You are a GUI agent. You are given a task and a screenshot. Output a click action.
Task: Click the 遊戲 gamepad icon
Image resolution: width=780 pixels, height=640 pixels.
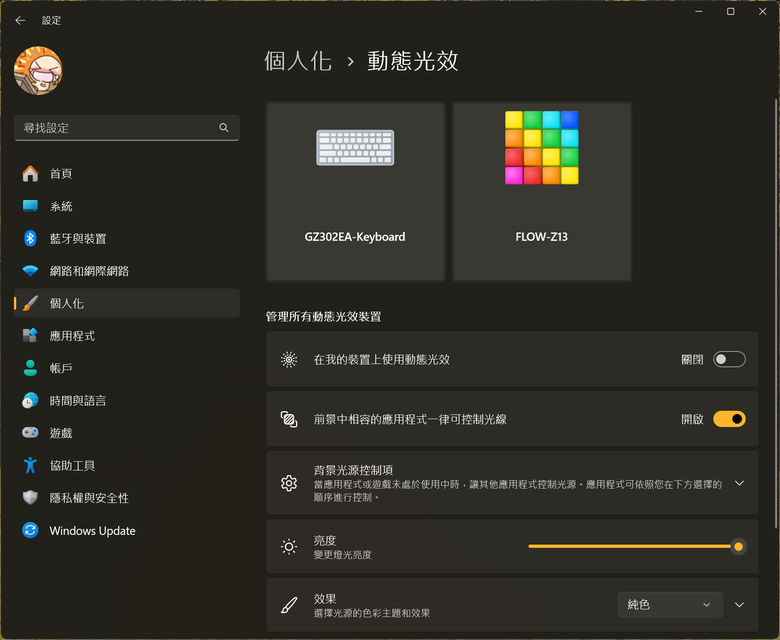30,433
